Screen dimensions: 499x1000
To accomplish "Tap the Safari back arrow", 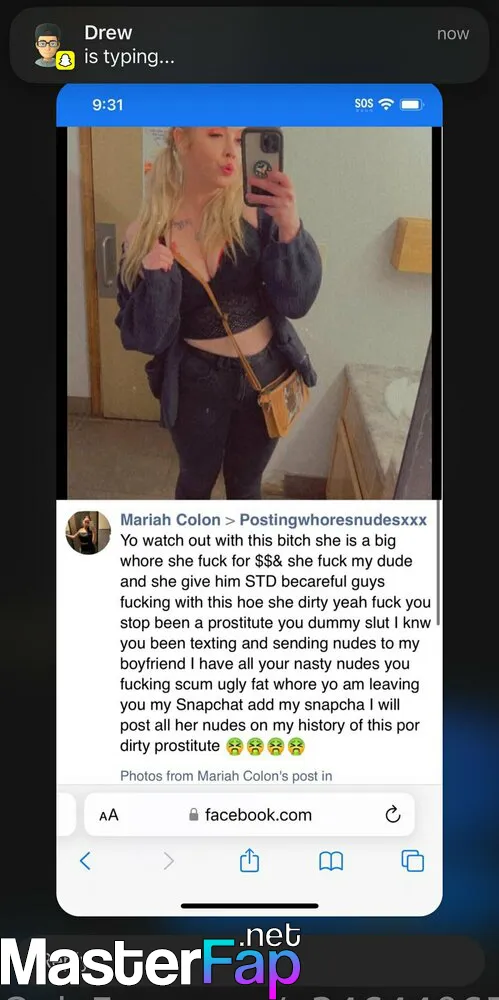I will (x=85, y=861).
